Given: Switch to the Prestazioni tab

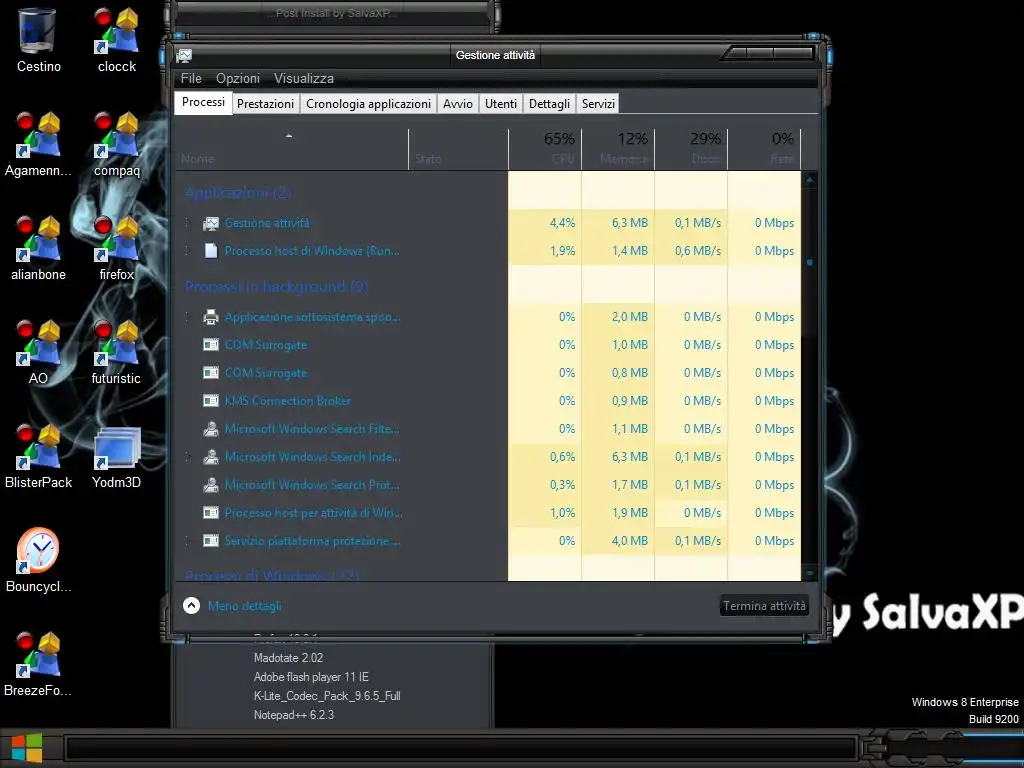Looking at the screenshot, I should point(265,104).
